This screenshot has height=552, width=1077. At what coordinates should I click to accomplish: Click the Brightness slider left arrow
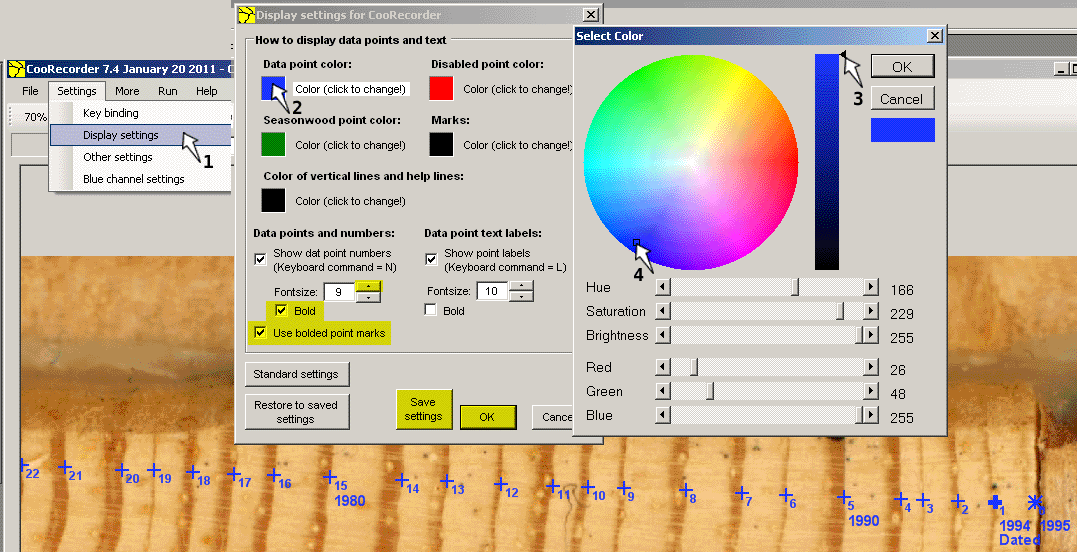coord(663,335)
